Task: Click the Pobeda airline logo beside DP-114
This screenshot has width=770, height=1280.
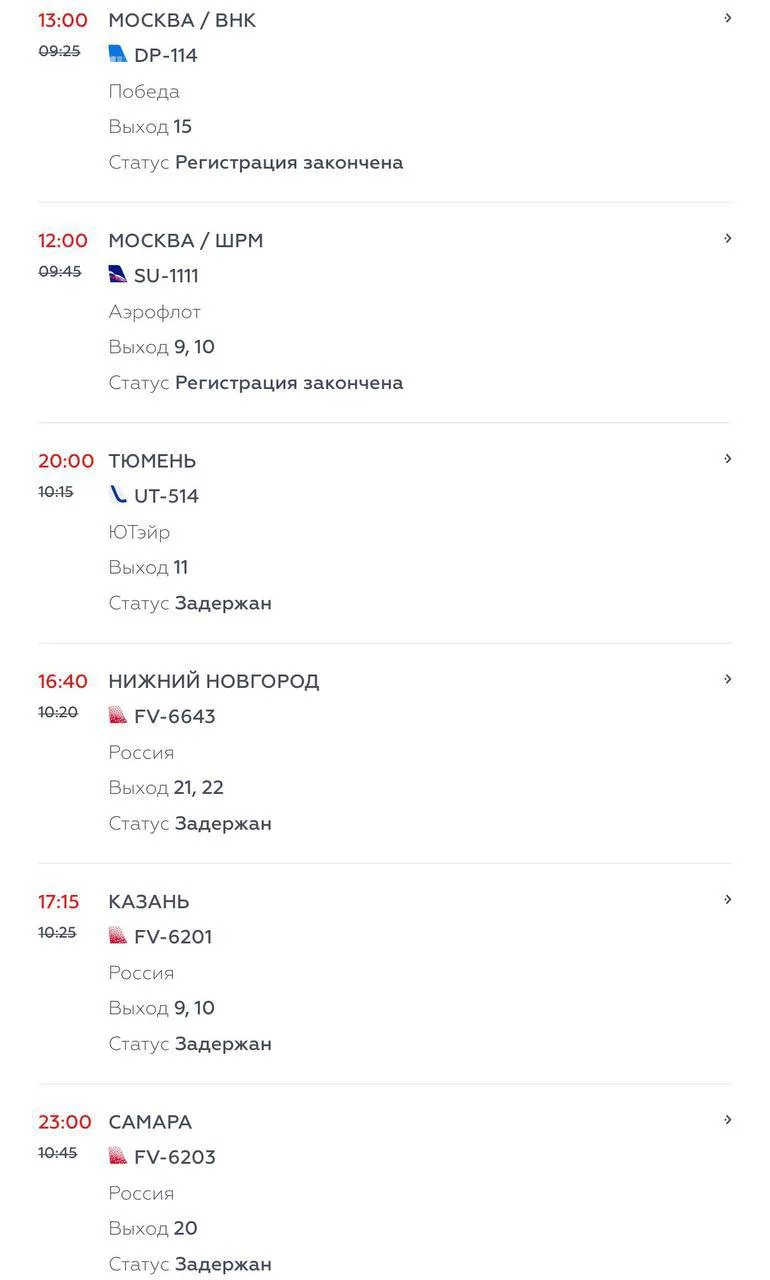Action: (x=118, y=54)
